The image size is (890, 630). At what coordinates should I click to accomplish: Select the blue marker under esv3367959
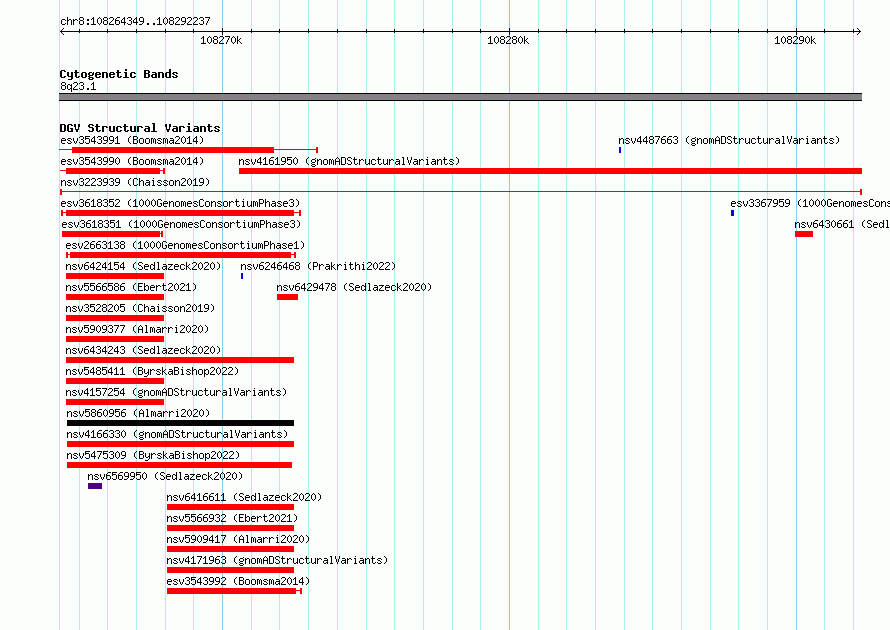732,213
